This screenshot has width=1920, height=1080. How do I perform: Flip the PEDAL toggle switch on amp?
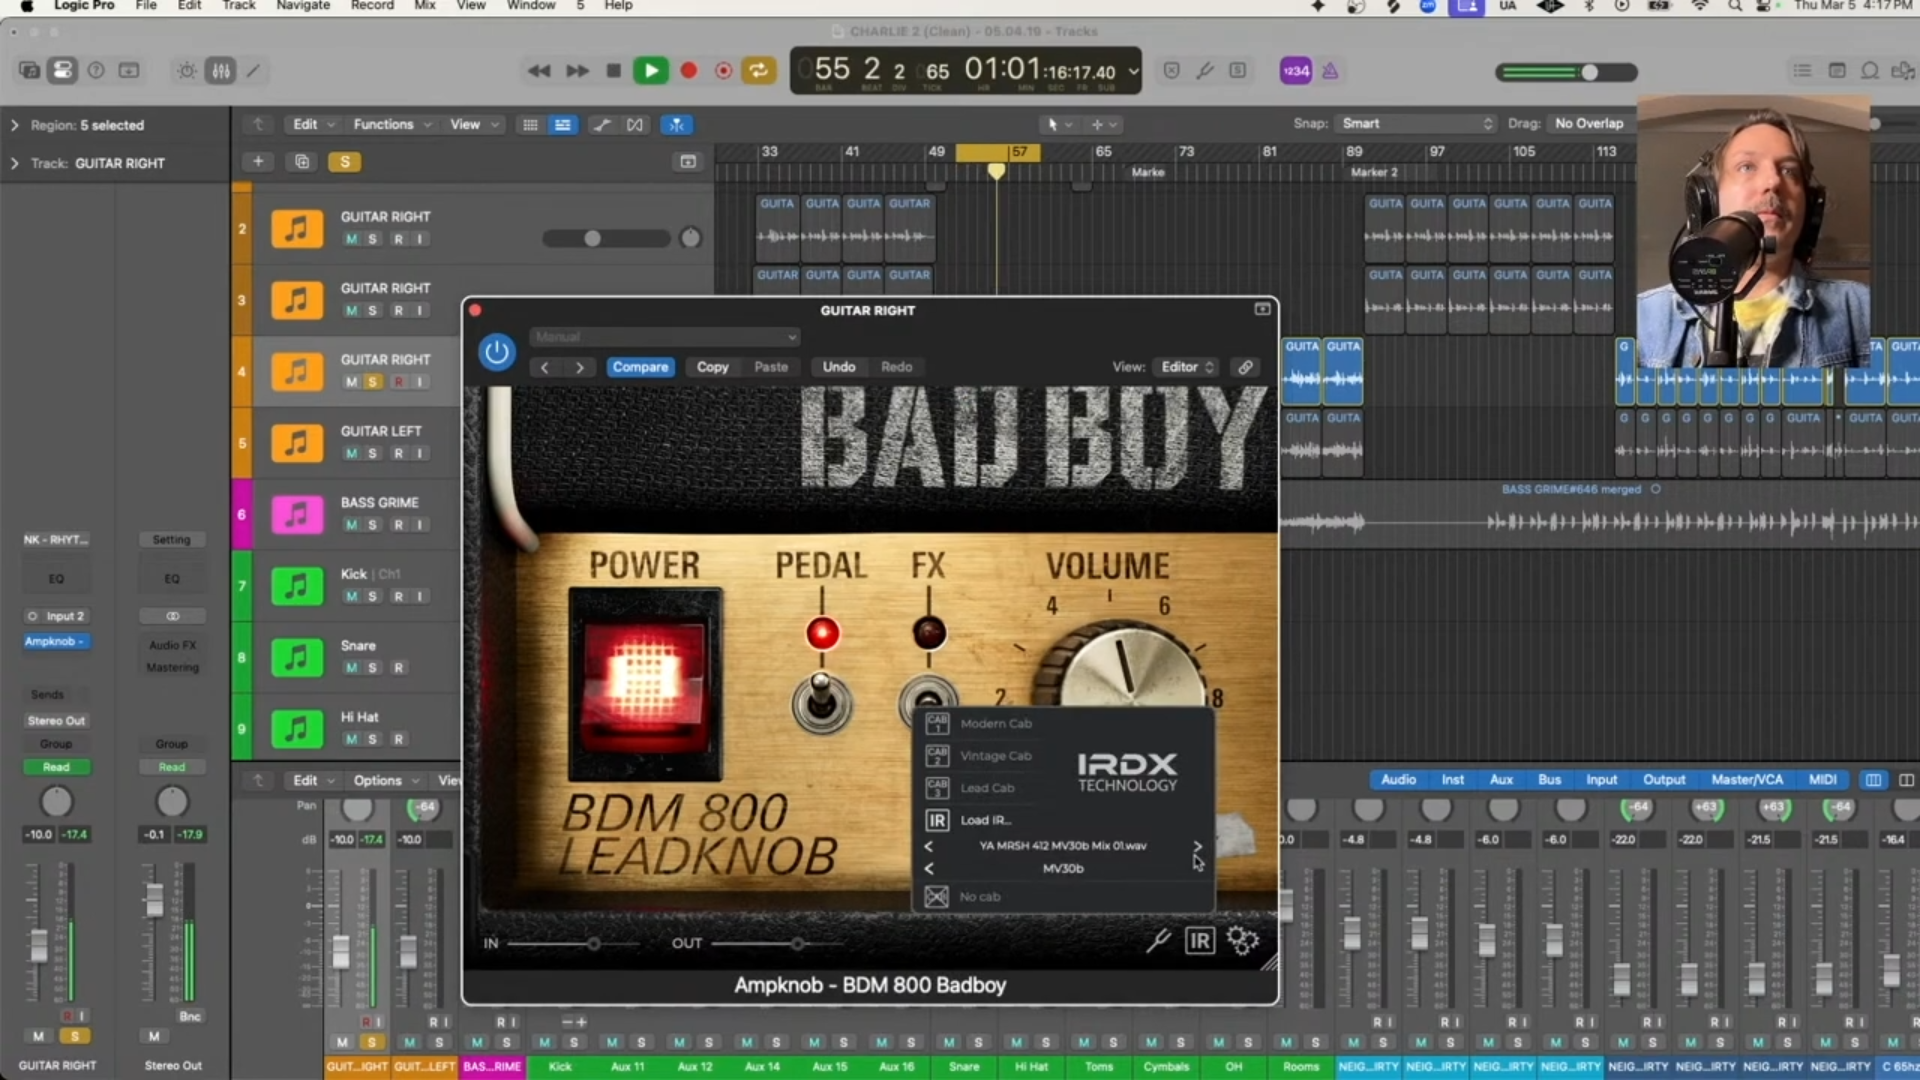click(821, 699)
